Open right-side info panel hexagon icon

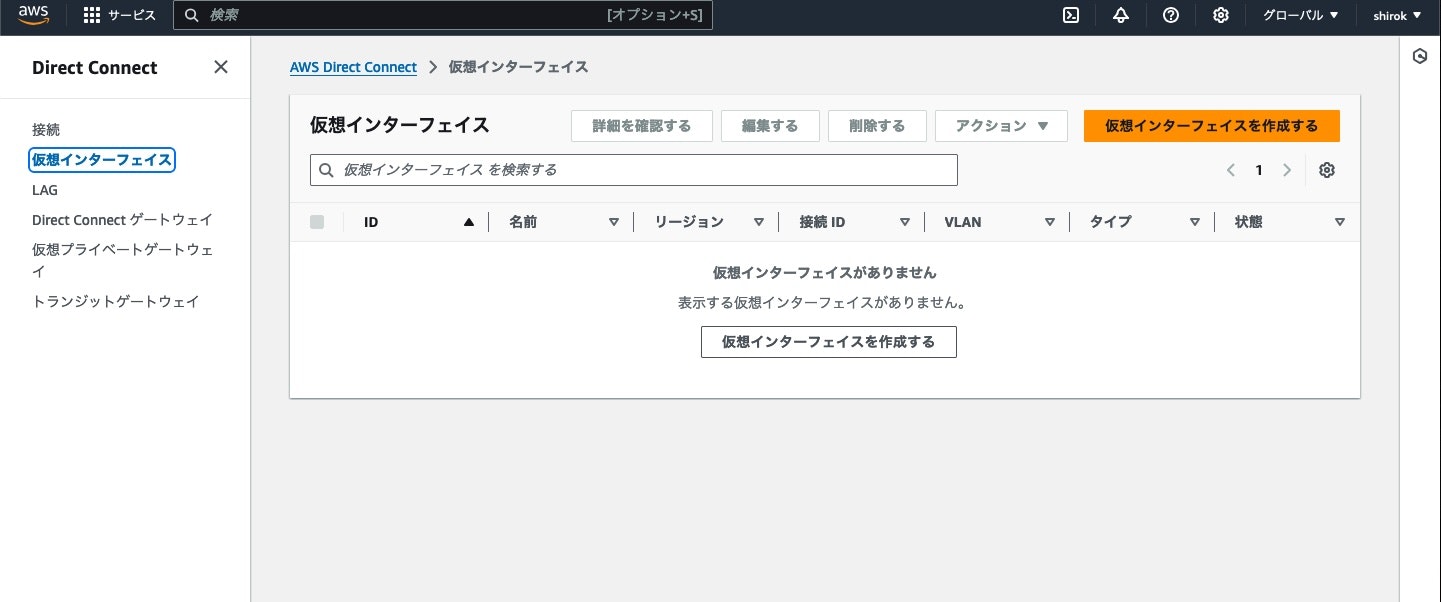point(1420,56)
